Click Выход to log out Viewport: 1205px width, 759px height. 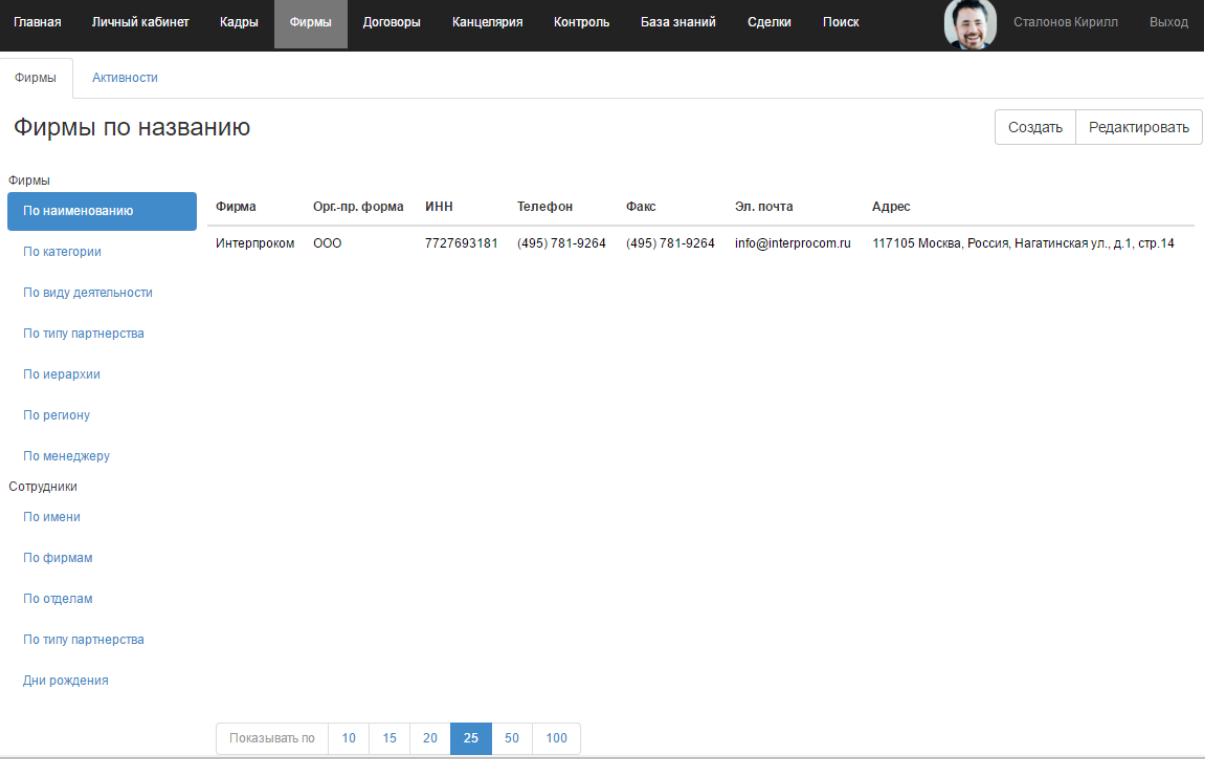(1168, 23)
